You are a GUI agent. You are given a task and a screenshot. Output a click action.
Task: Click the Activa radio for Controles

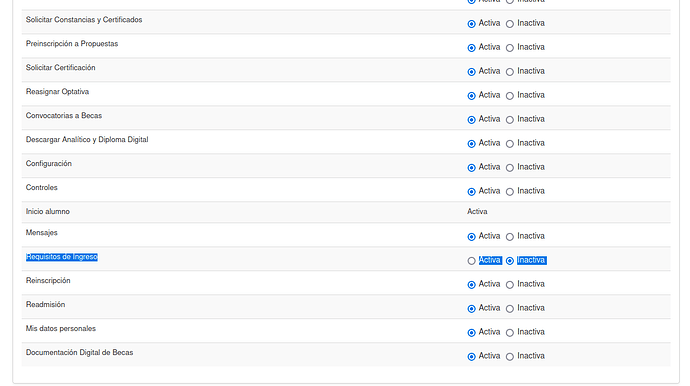pos(471,191)
